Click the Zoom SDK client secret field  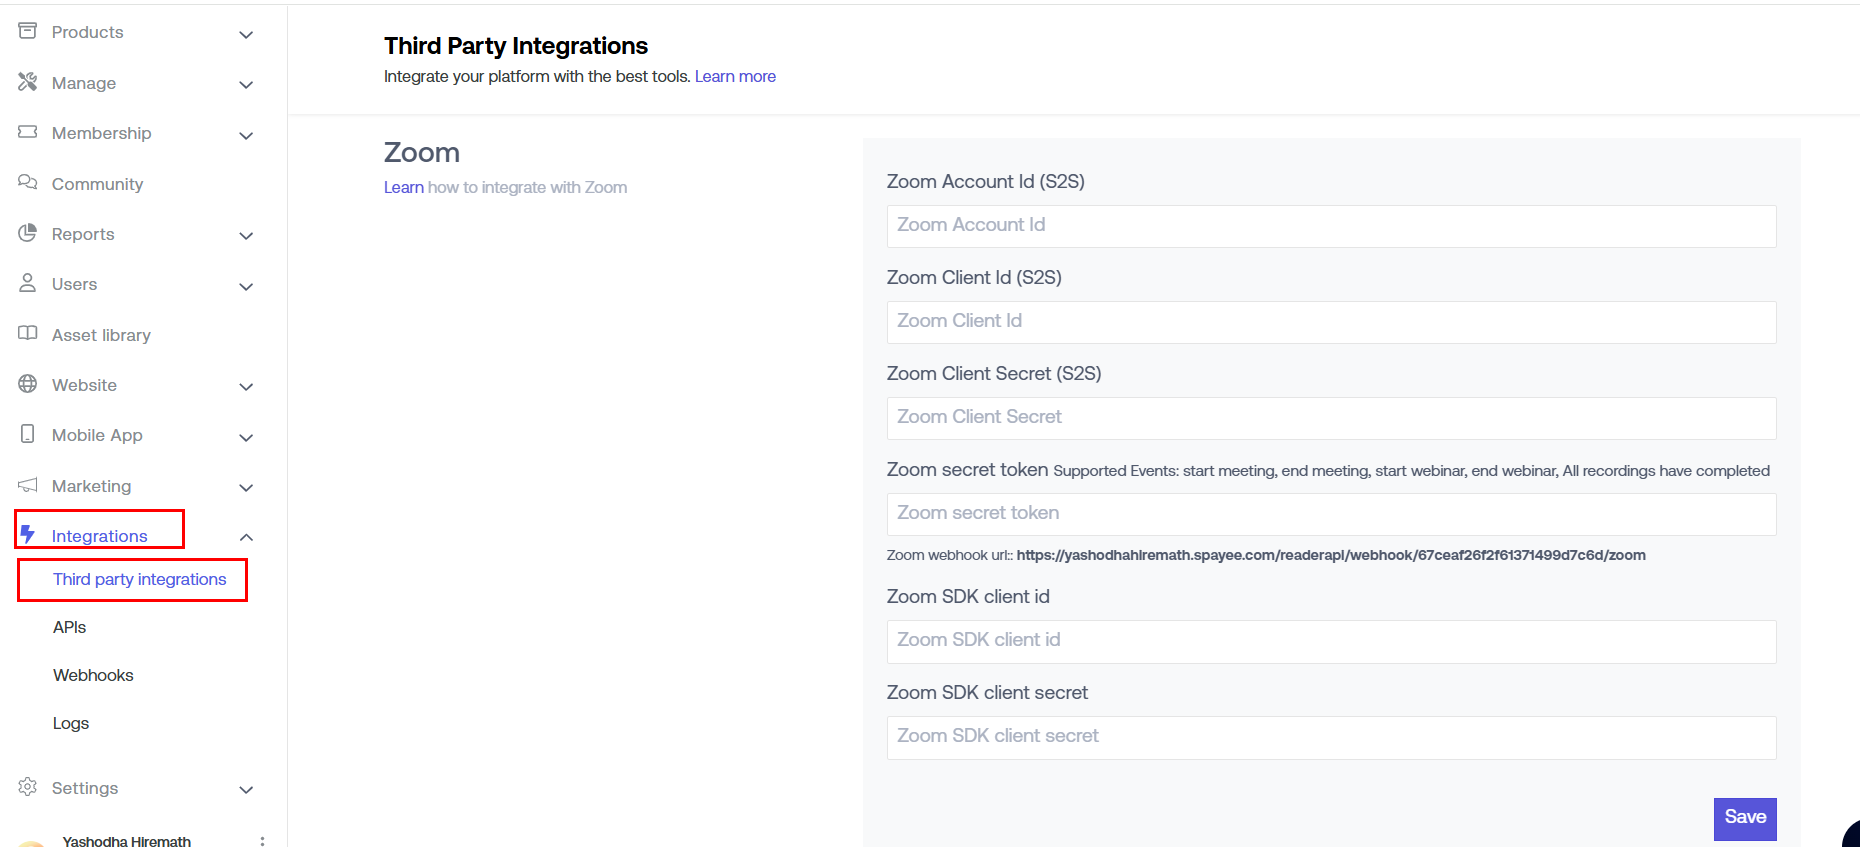(1331, 737)
